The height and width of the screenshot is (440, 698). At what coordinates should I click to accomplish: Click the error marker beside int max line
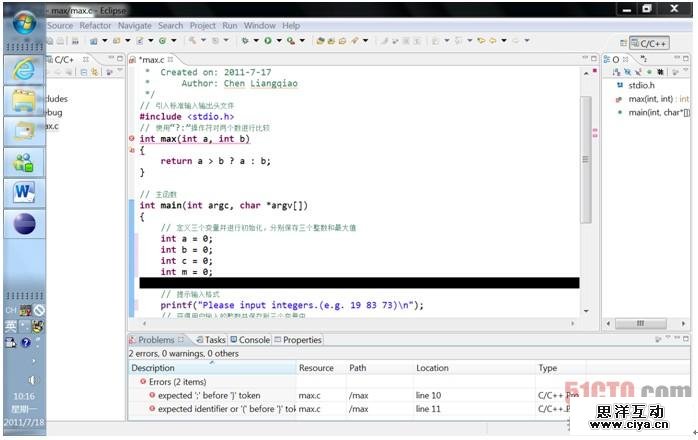coord(131,139)
